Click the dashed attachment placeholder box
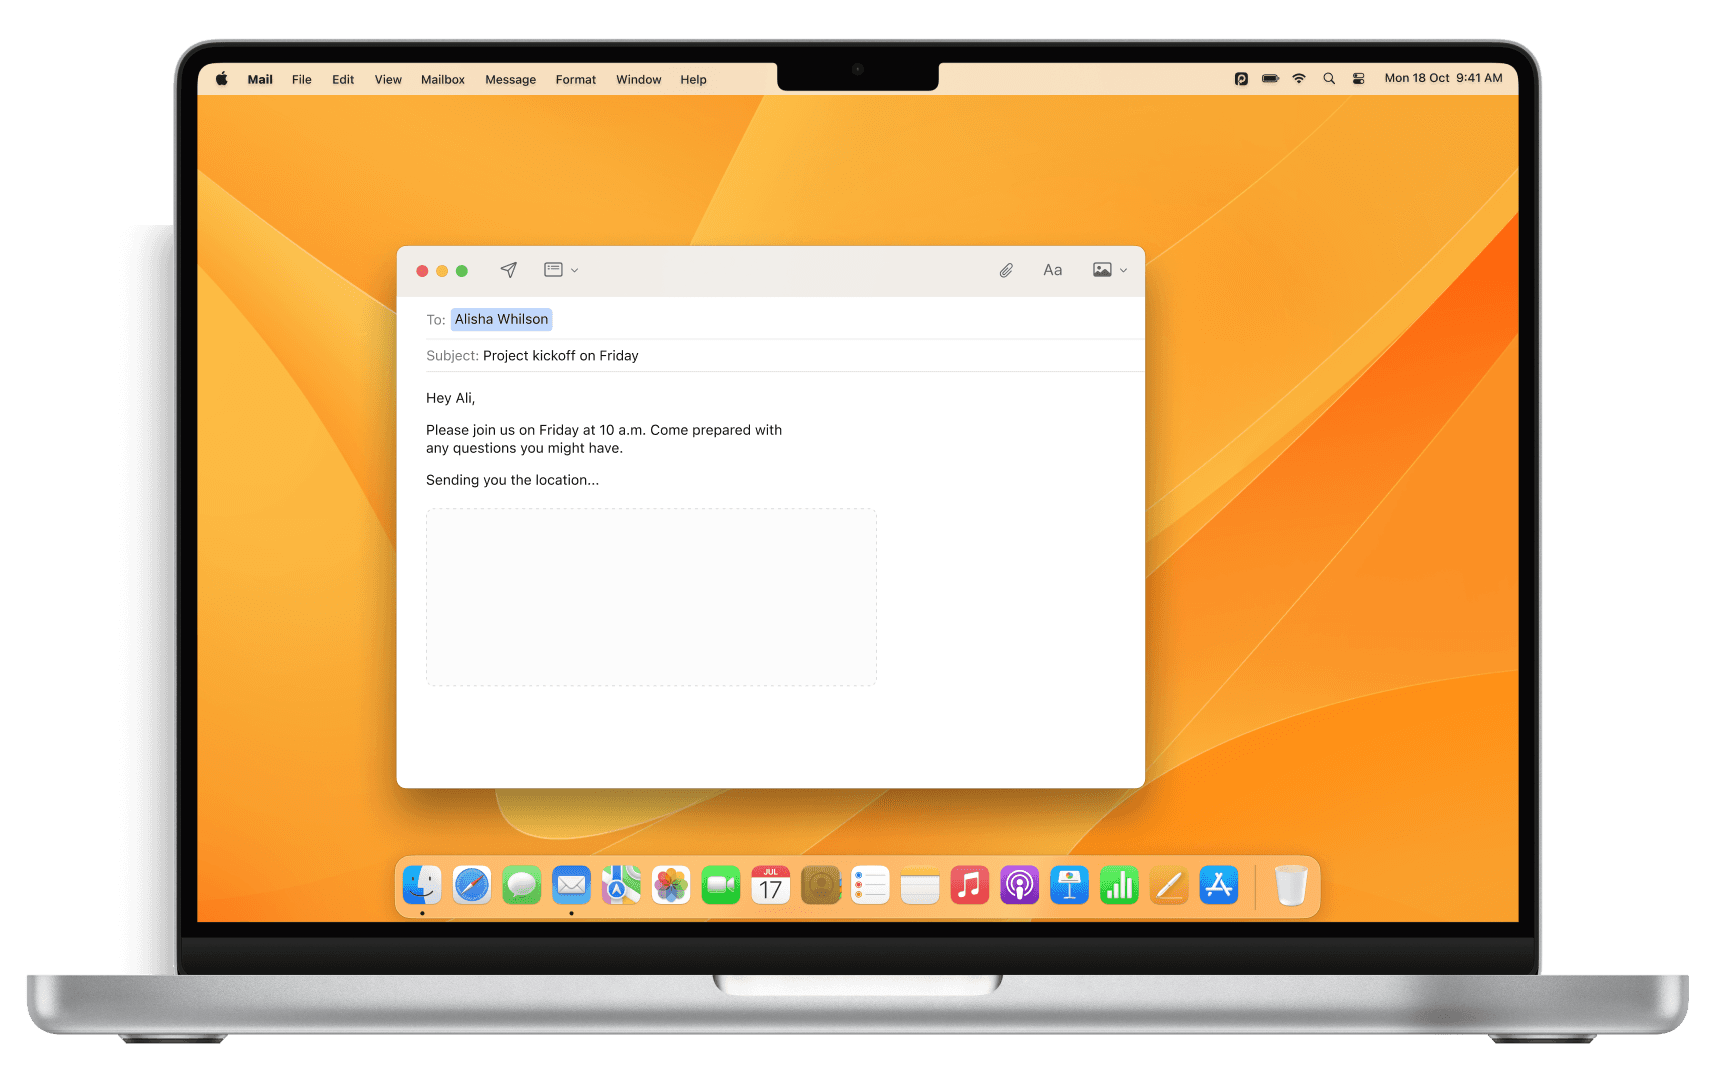The width and height of the screenshot is (1720, 1080). click(x=651, y=597)
